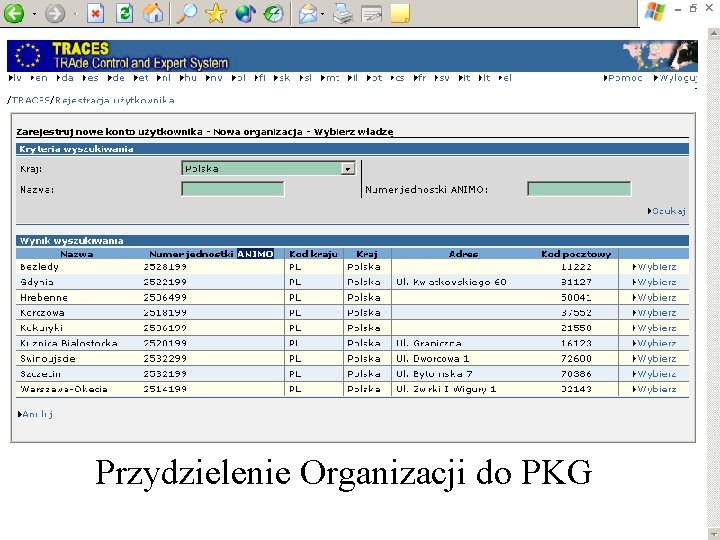Log out via the Wyloguj link
The image size is (720, 540).
pos(675,78)
